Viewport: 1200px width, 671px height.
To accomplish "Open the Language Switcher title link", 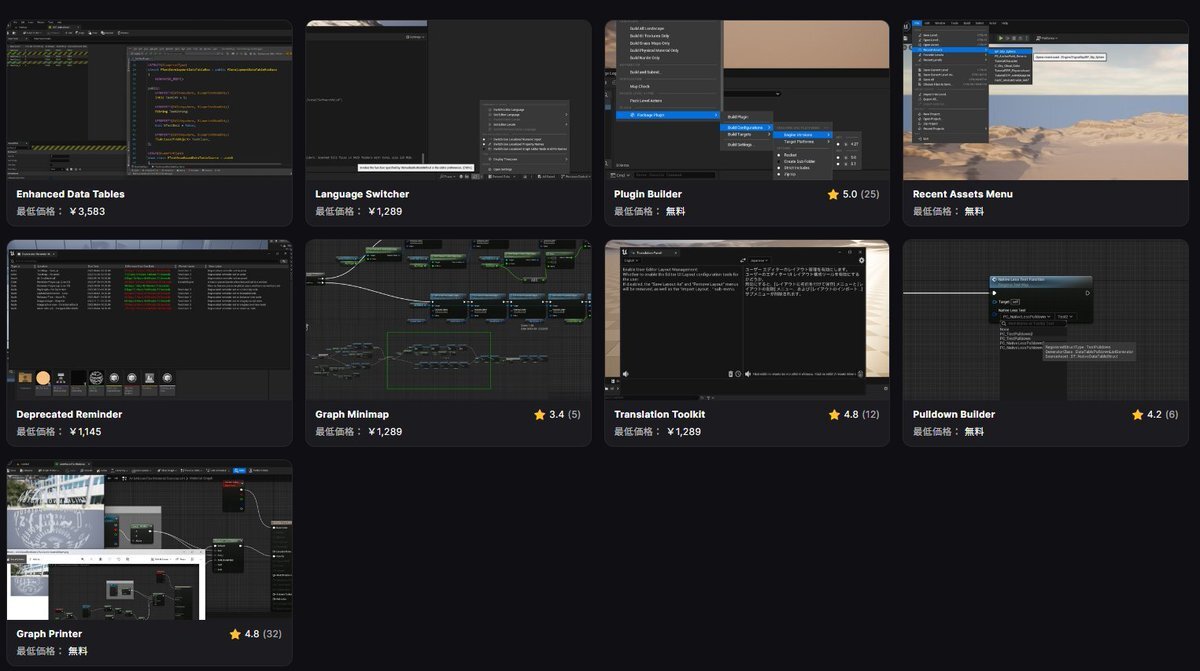I will point(362,194).
